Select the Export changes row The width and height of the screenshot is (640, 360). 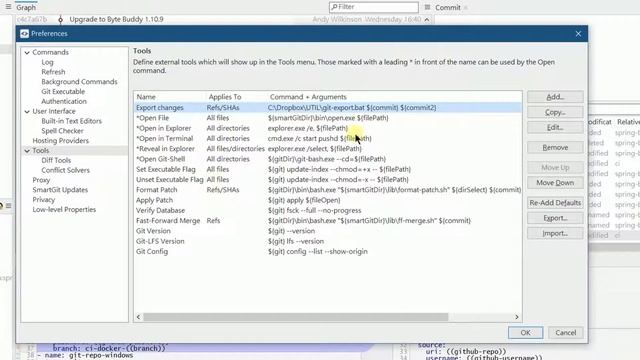pos(328,108)
